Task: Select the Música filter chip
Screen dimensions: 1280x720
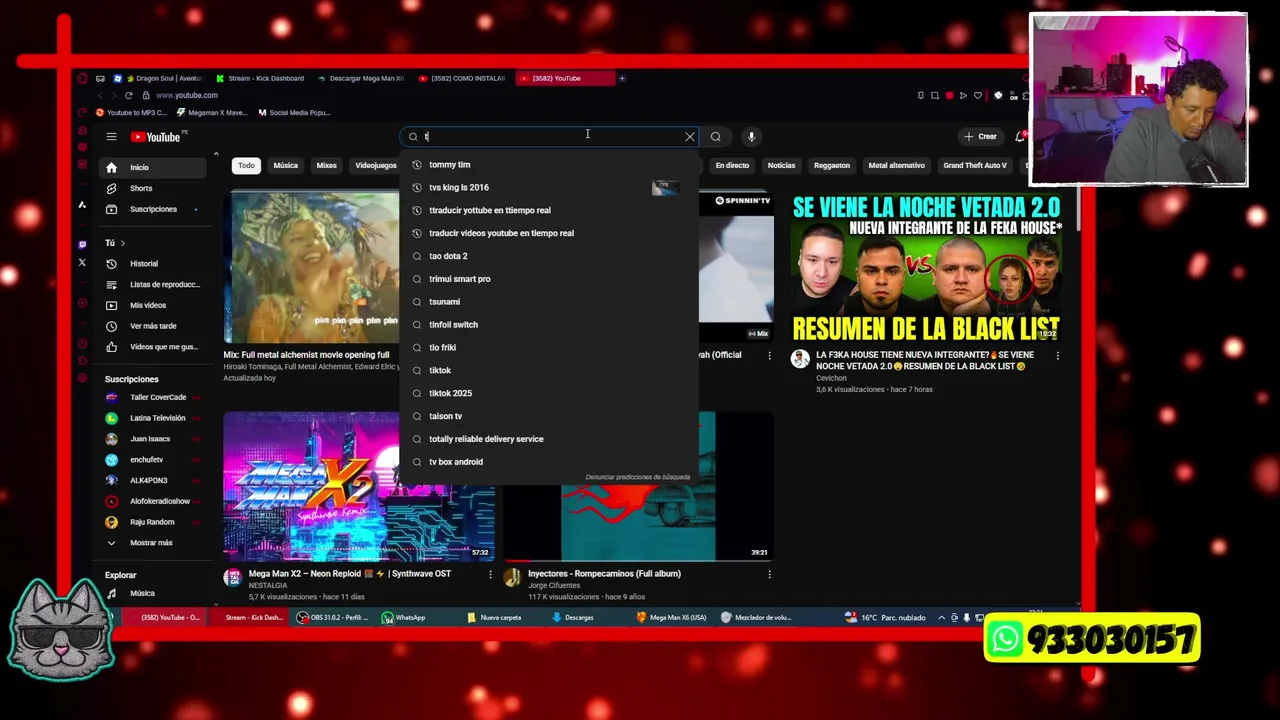Action: tap(286, 165)
